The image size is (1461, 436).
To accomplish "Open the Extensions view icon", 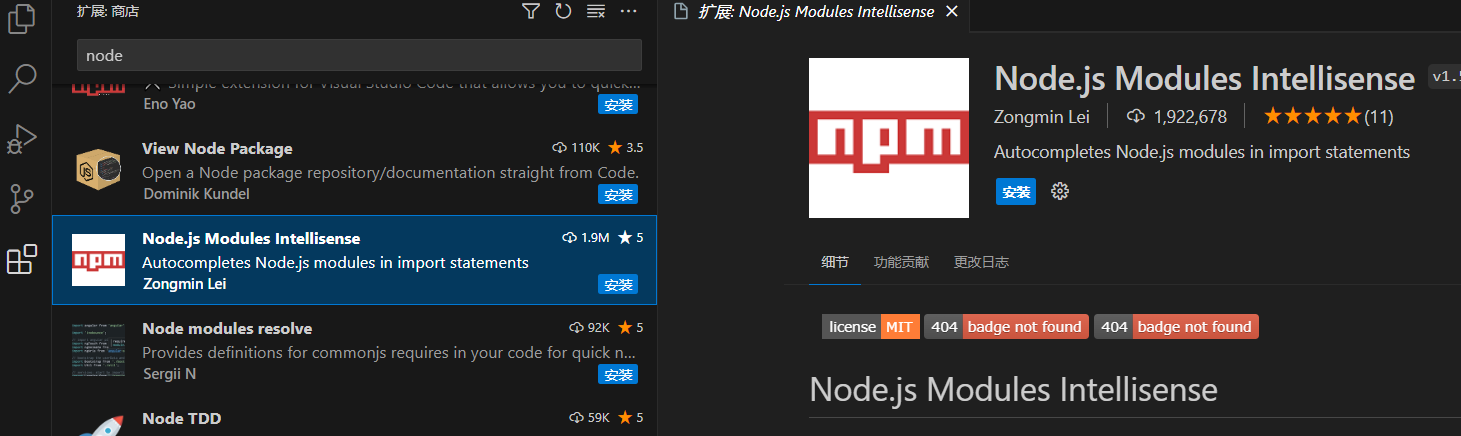I will 22,259.
